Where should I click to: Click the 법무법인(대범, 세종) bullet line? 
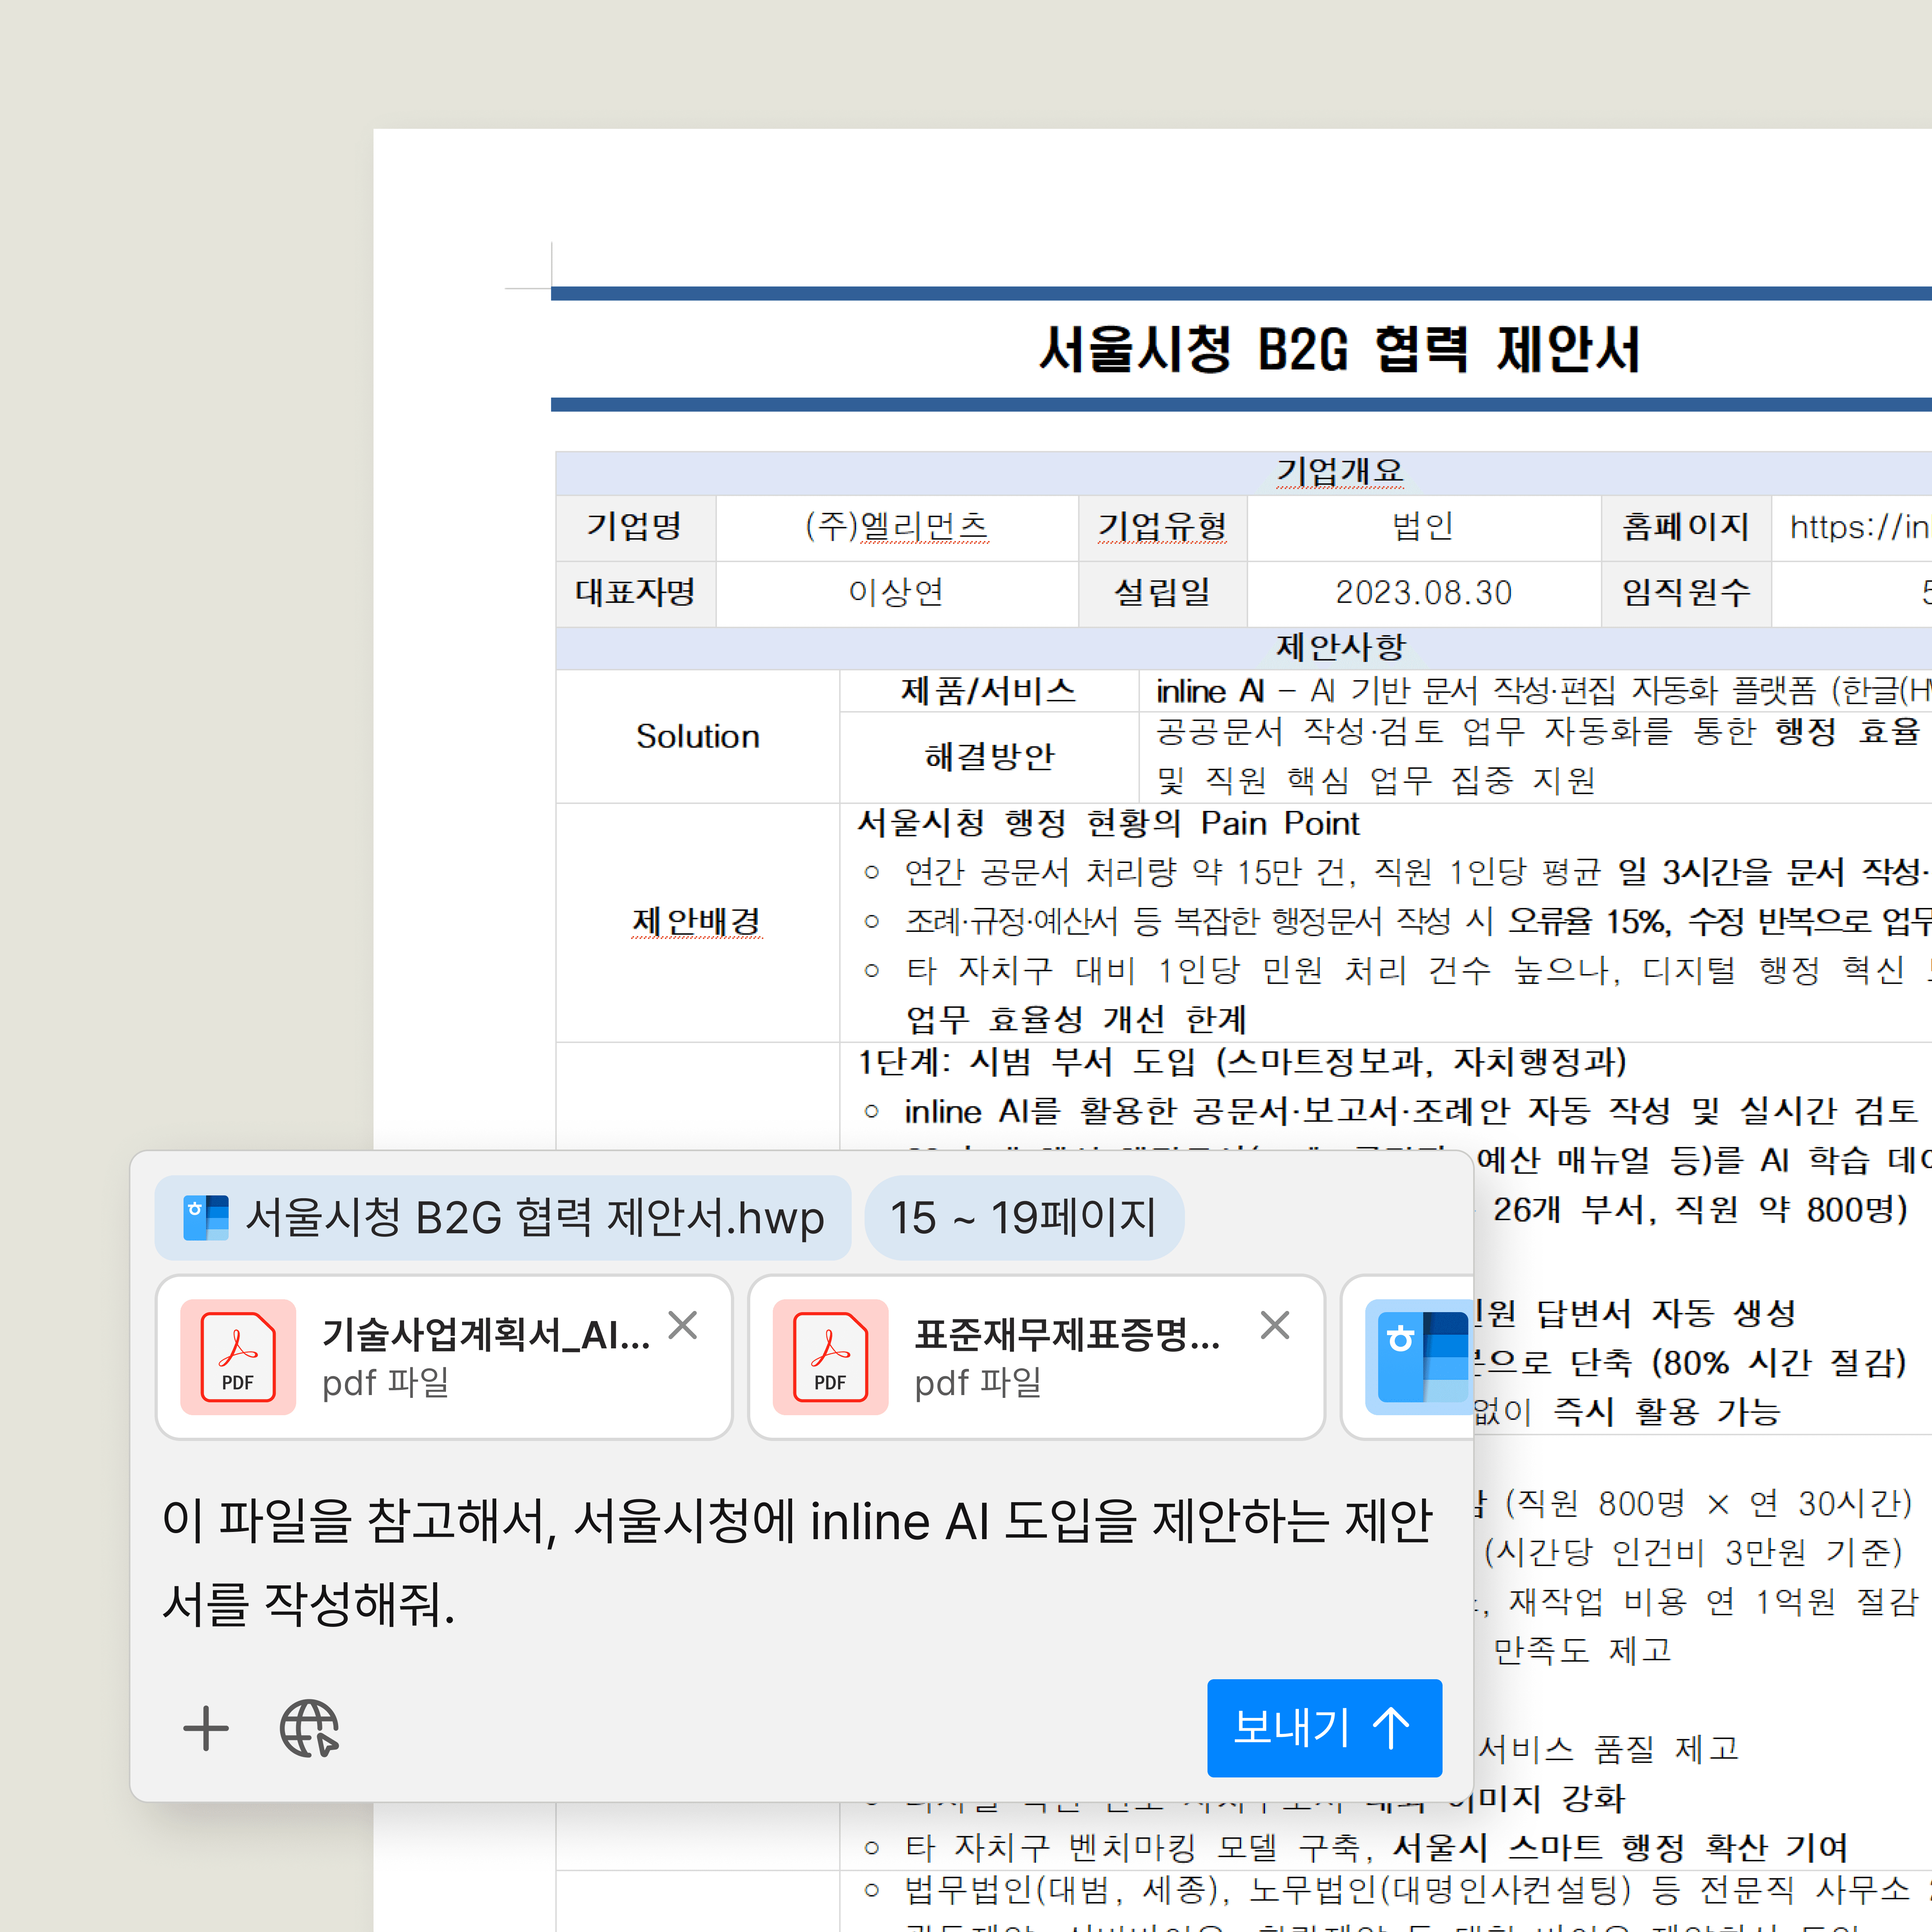(1397, 1890)
